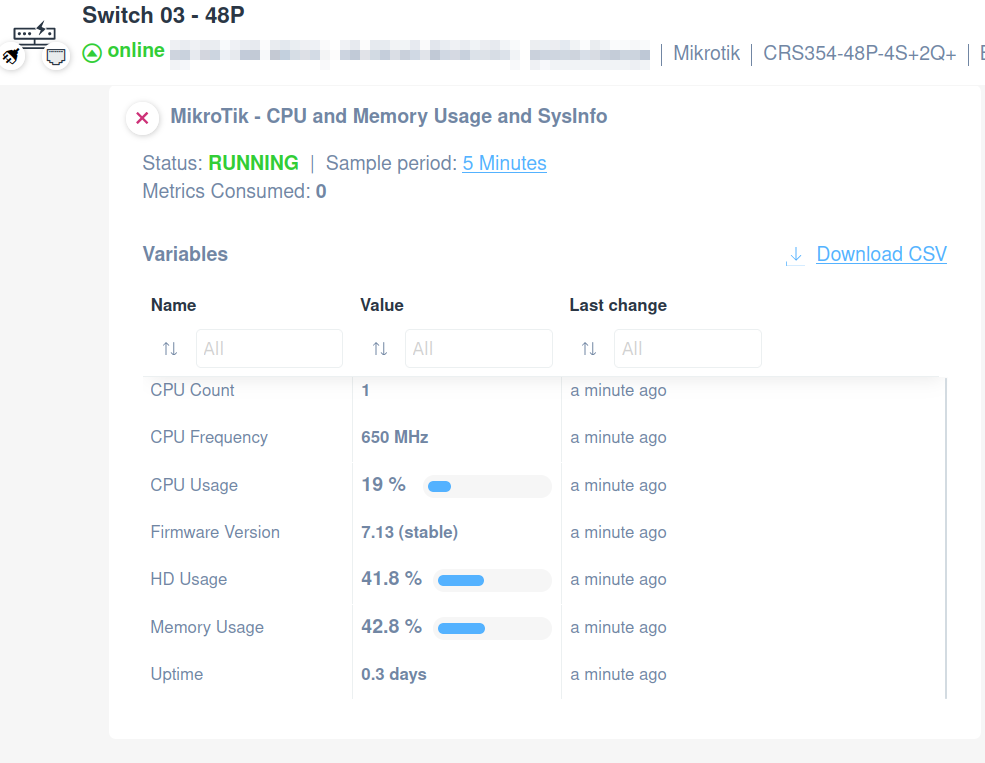This screenshot has width=985, height=763.
Task: Select the Uptime row name
Action: [177, 674]
